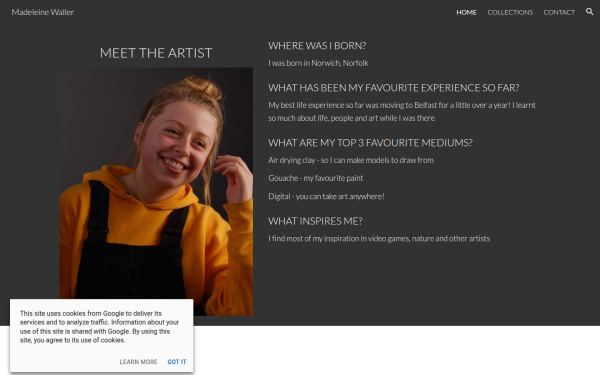
Task: Click the WHAT INSPIRES ME? heading
Action: [315, 221]
